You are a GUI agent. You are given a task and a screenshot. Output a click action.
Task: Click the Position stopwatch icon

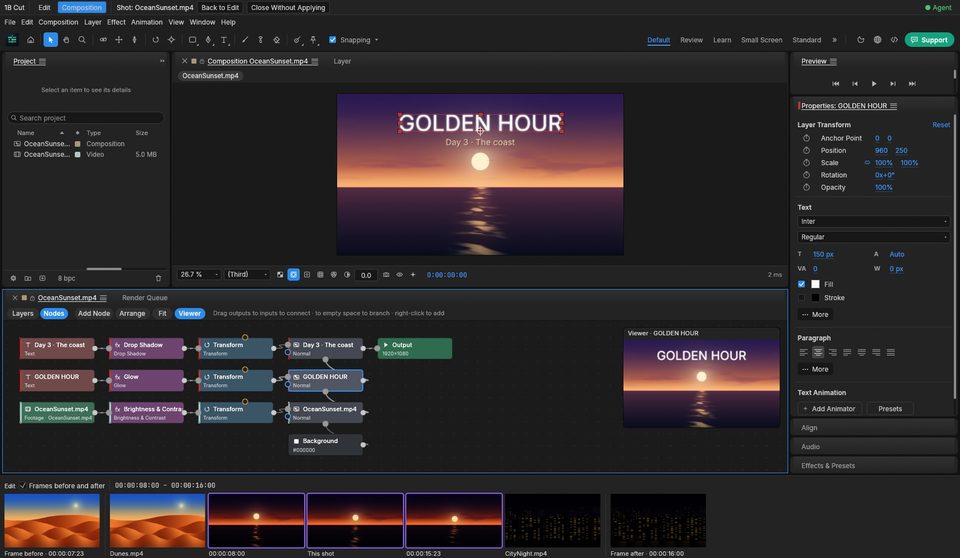click(x=806, y=151)
